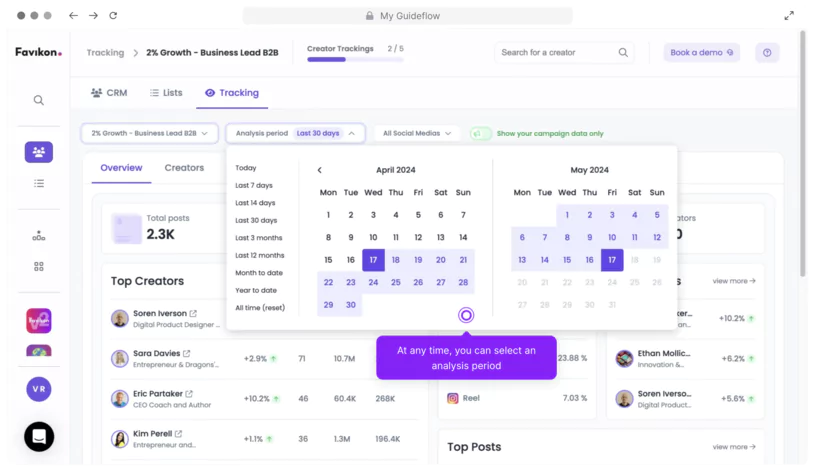
Task: Click the VR user avatar
Action: tap(39, 389)
